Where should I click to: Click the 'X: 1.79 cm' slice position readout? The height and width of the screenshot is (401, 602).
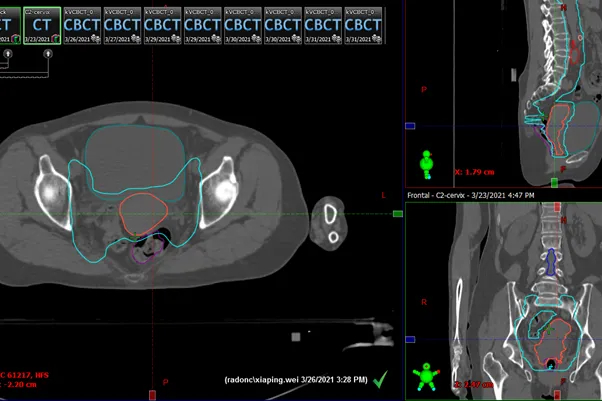point(475,172)
